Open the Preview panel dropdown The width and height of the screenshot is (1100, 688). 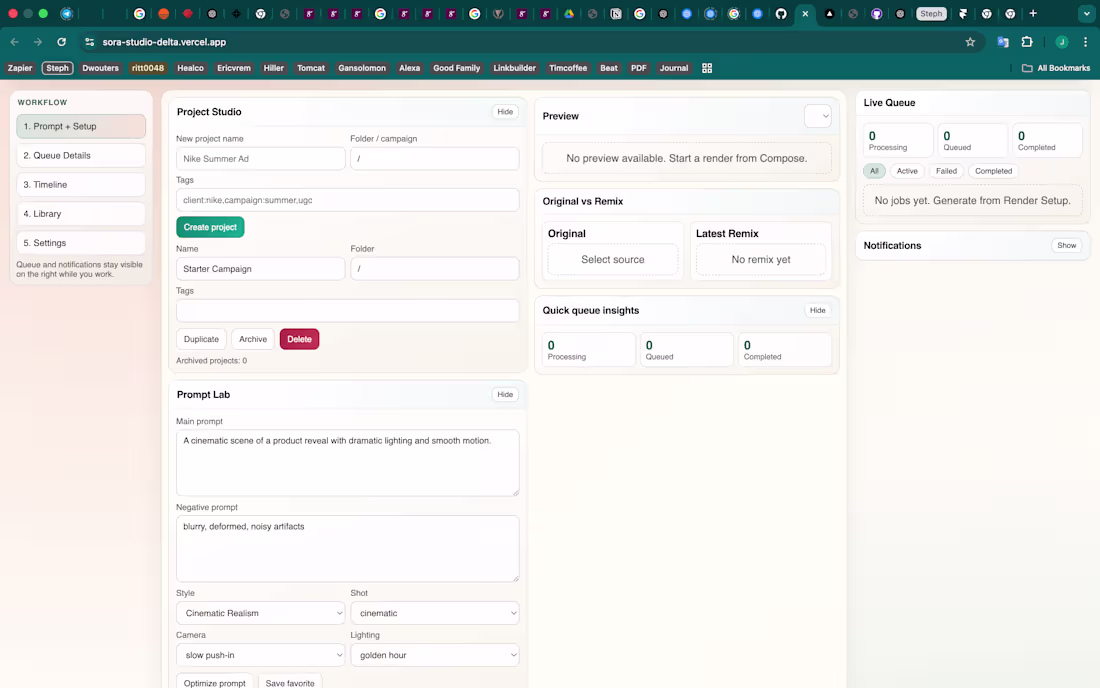pyautogui.click(x=817, y=116)
